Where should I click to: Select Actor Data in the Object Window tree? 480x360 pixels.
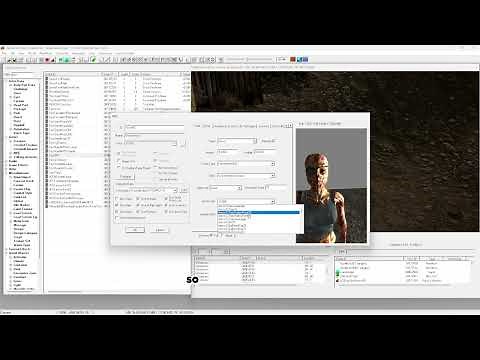(x=16, y=81)
